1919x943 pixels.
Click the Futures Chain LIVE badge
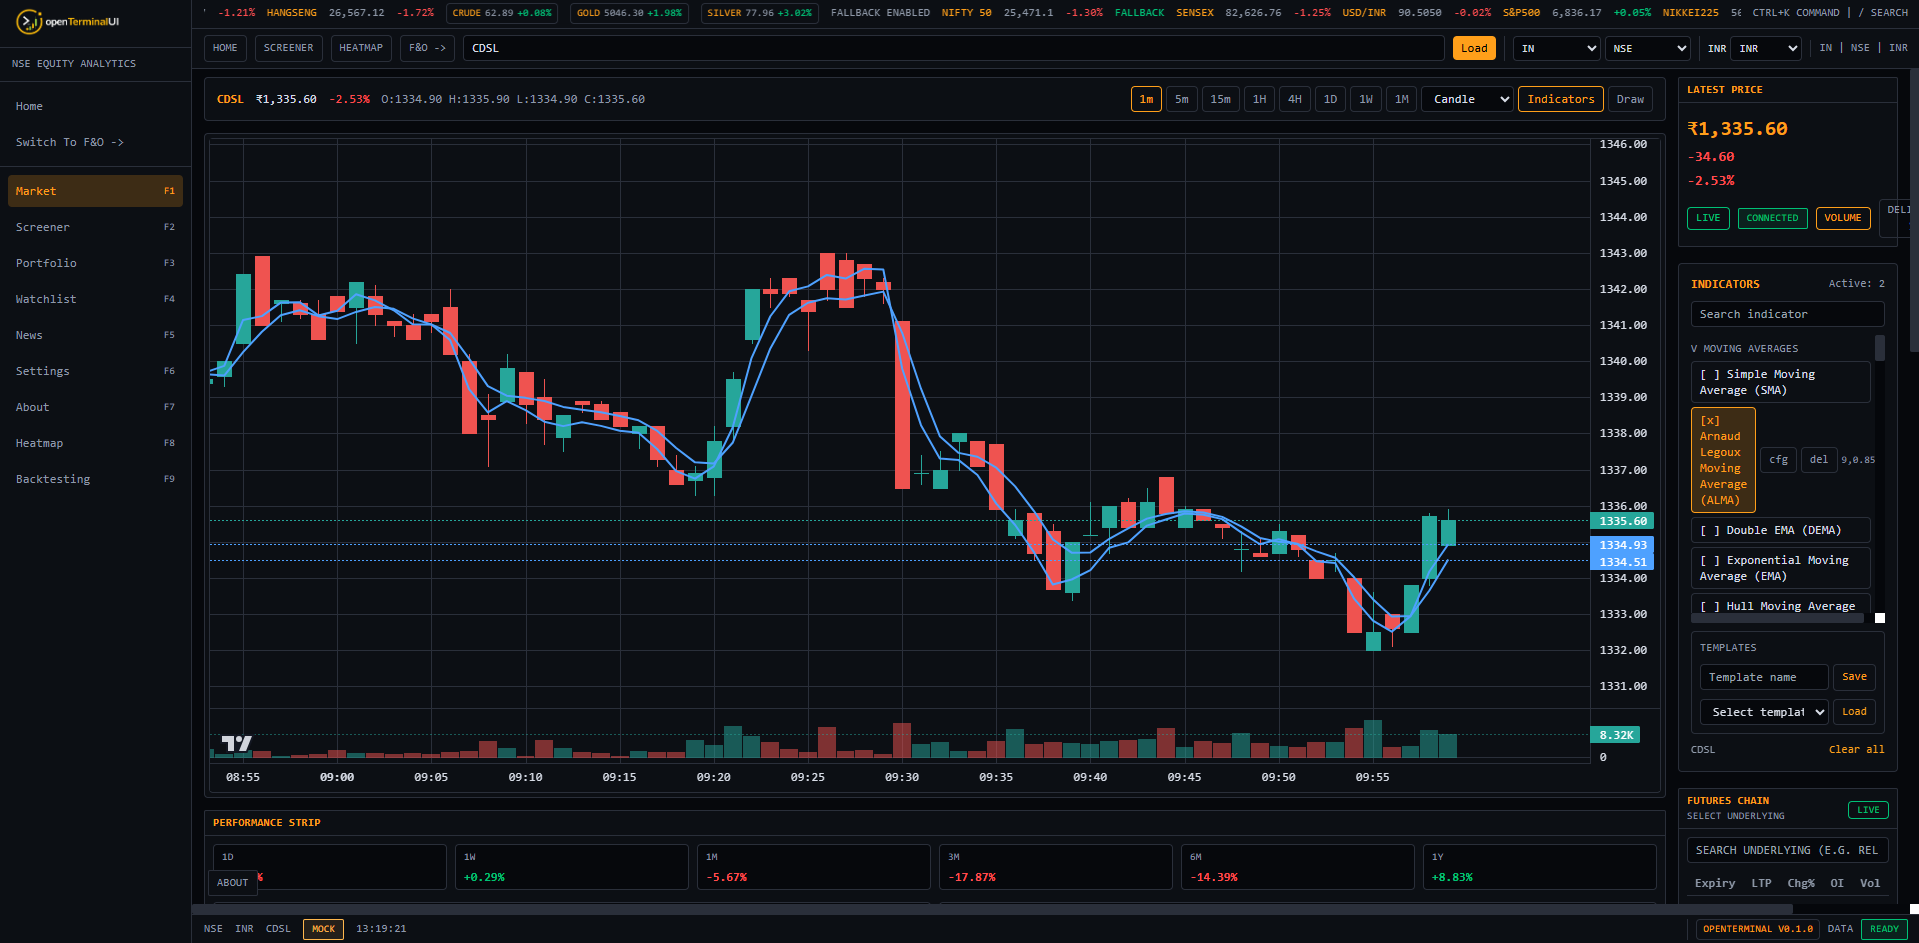click(1868, 810)
